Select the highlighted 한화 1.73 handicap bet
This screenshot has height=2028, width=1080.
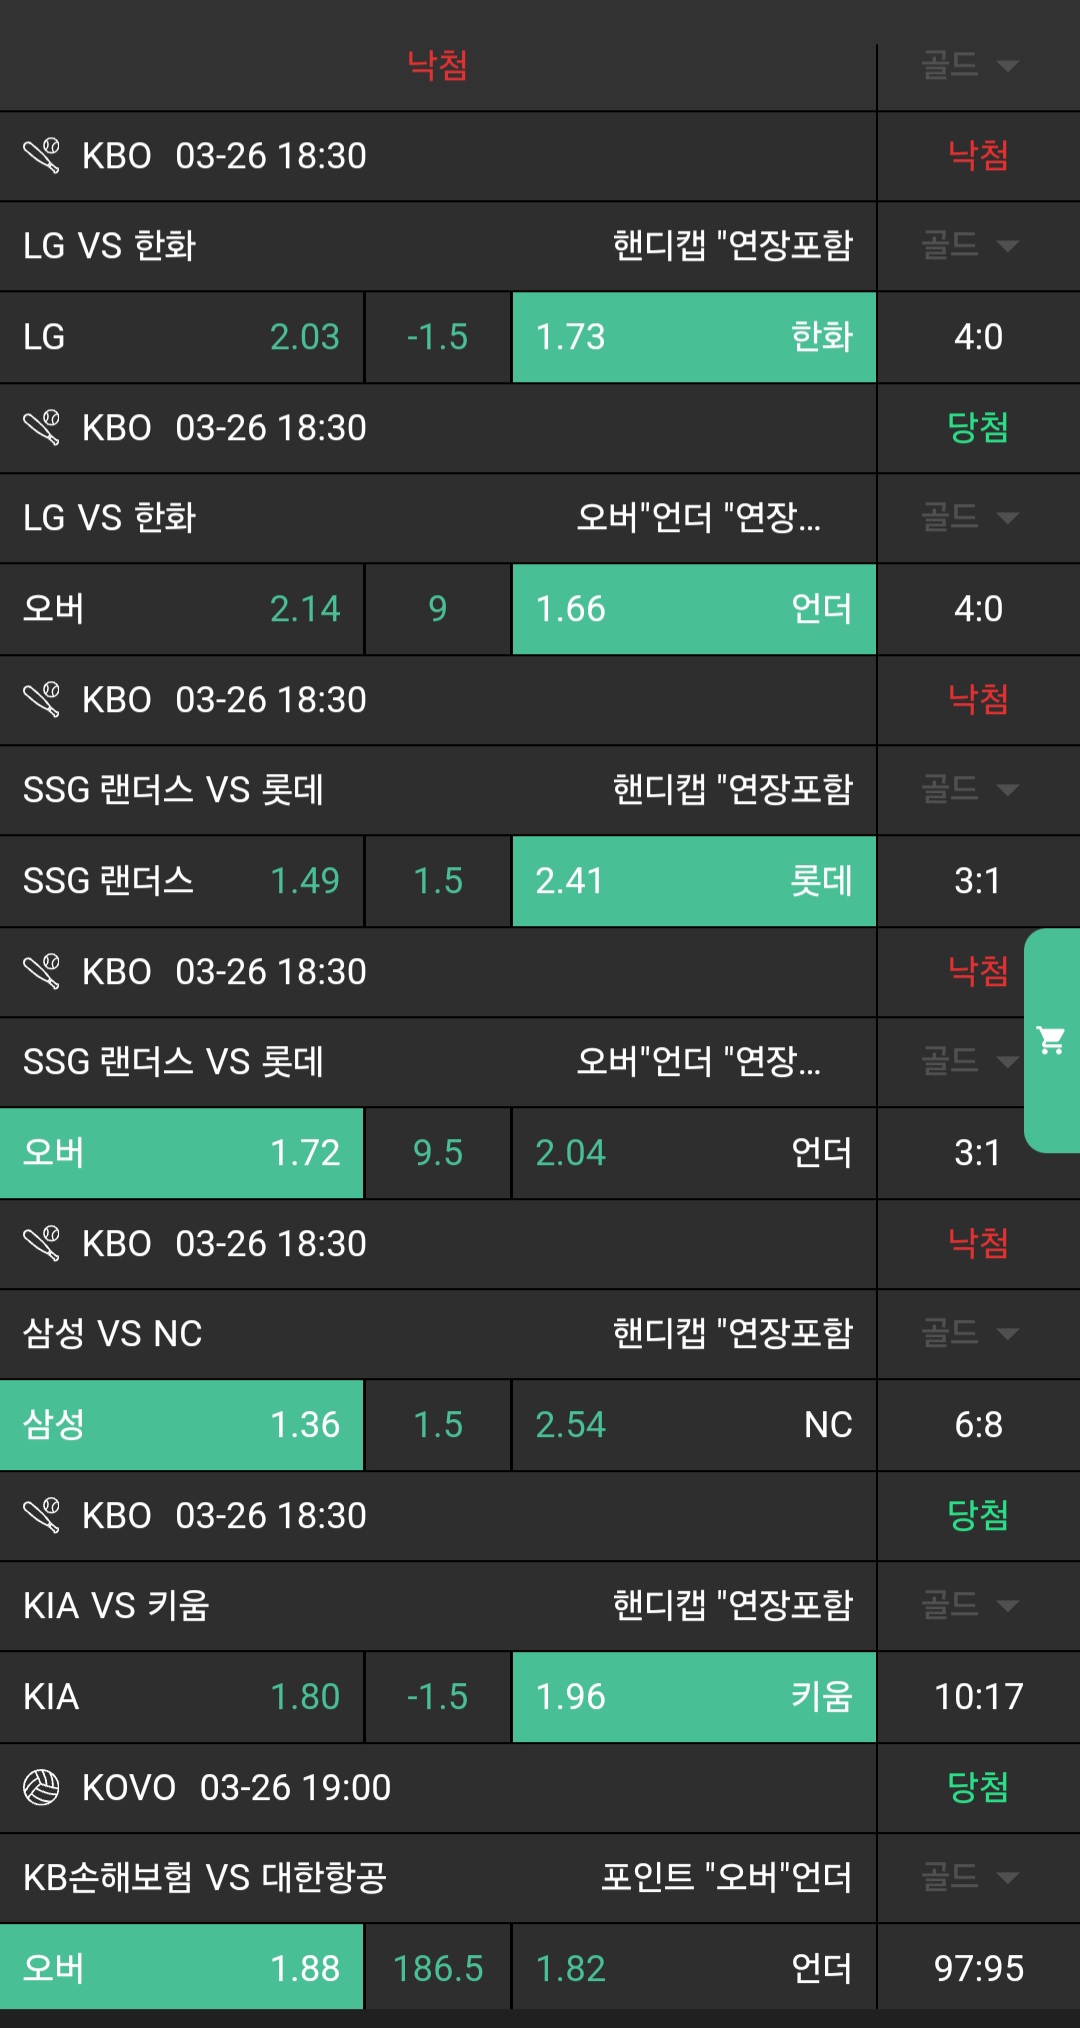coord(694,337)
